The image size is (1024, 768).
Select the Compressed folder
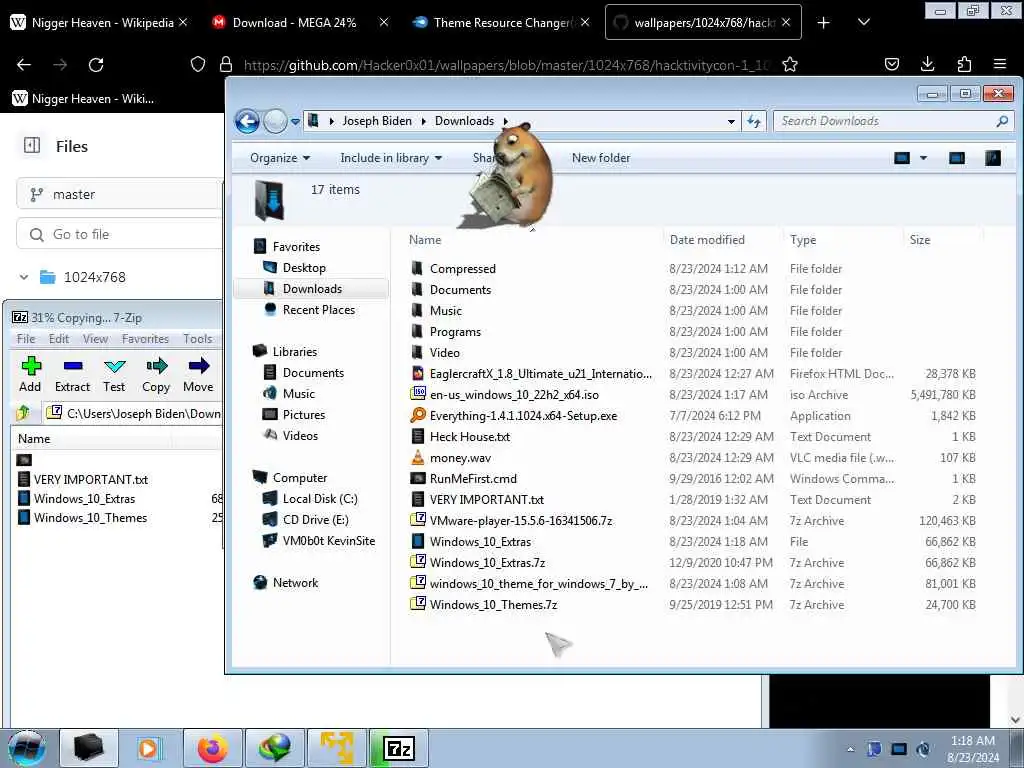click(x=462, y=268)
